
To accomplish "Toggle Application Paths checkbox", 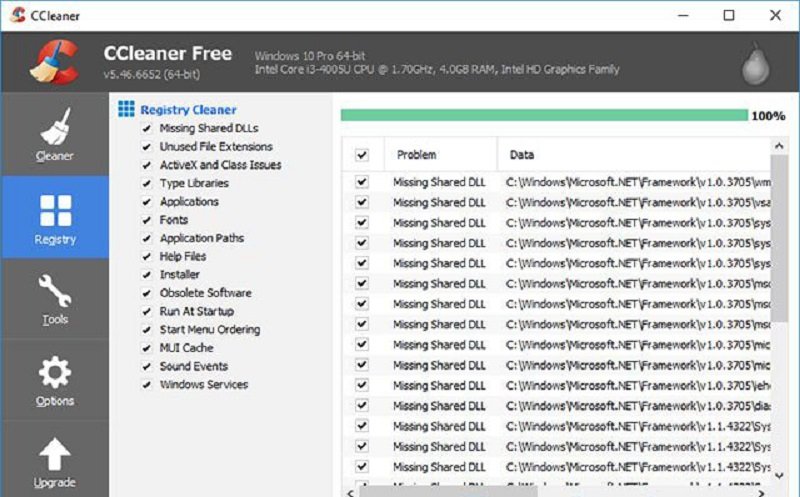I will click(x=147, y=239).
